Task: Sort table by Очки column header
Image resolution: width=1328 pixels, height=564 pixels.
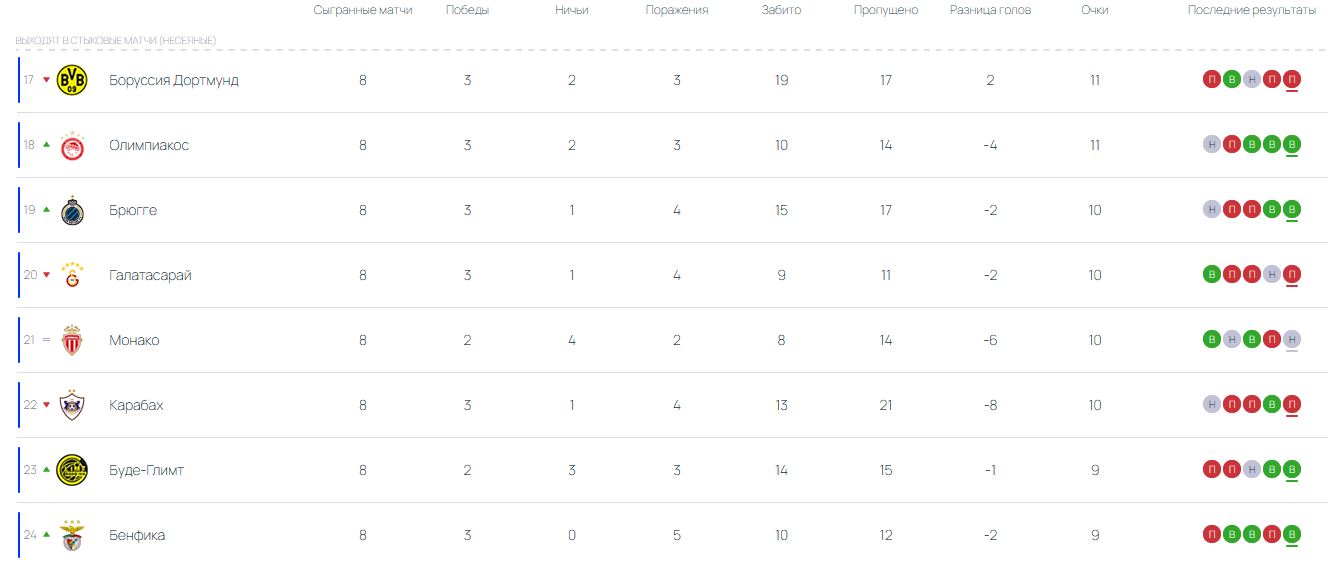Action: pos(1094,10)
